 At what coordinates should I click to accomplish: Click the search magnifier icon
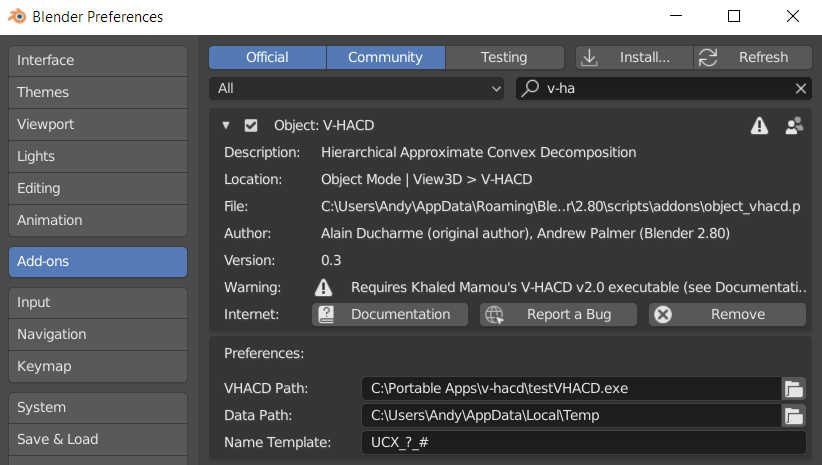[x=531, y=88]
